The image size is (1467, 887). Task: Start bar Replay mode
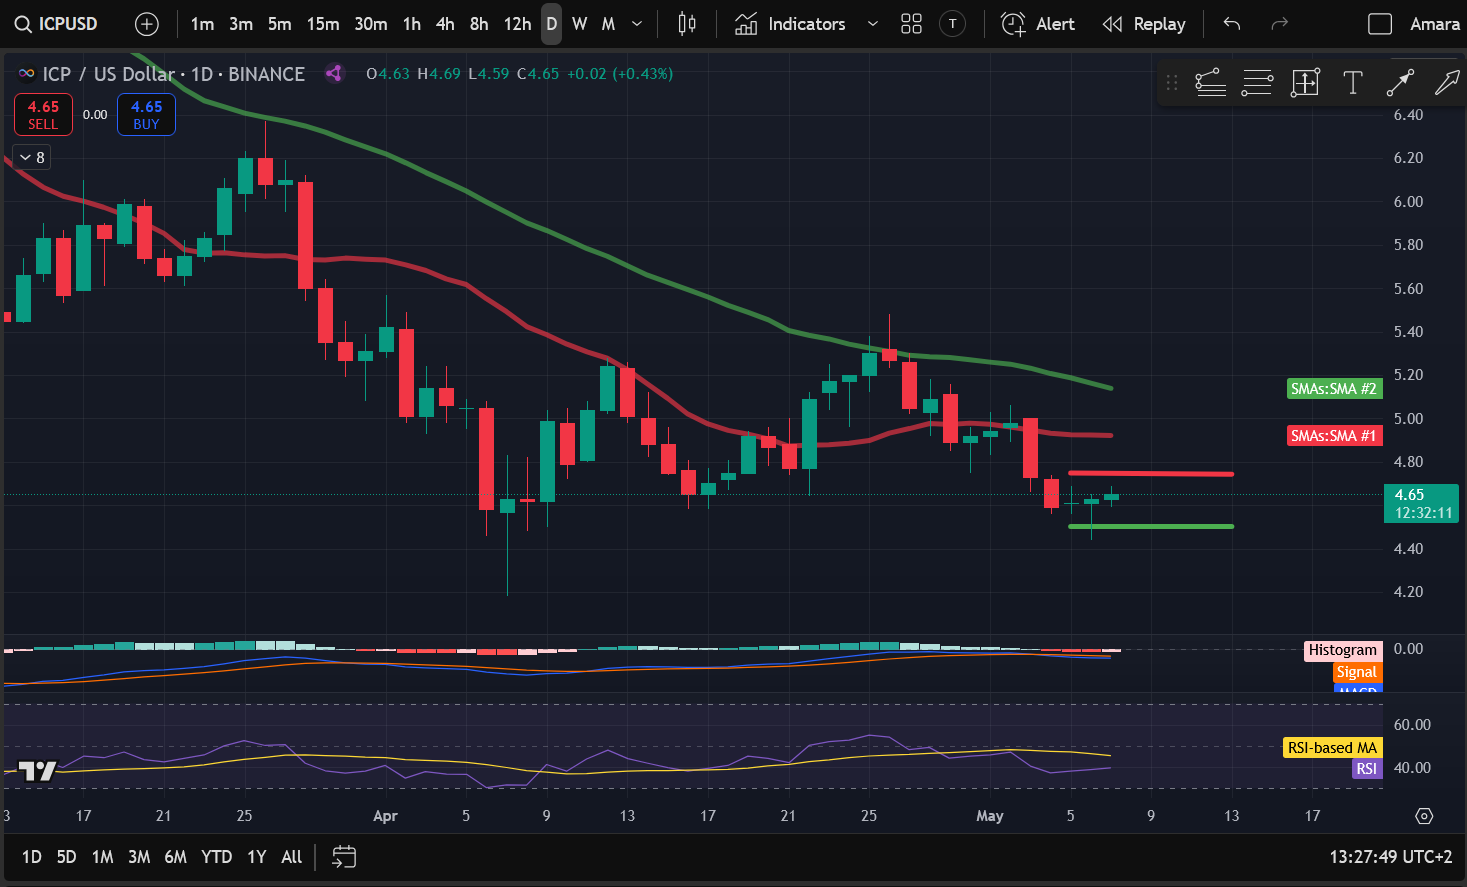click(x=1144, y=24)
